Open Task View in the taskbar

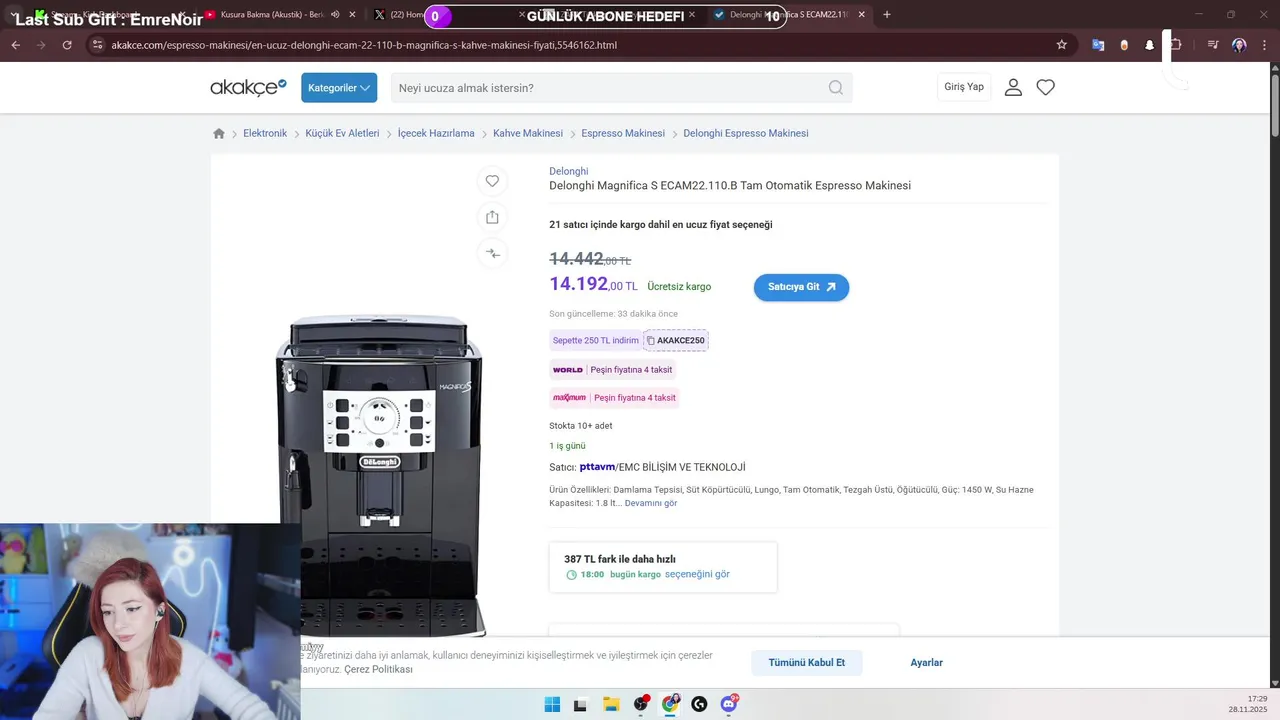click(580, 704)
